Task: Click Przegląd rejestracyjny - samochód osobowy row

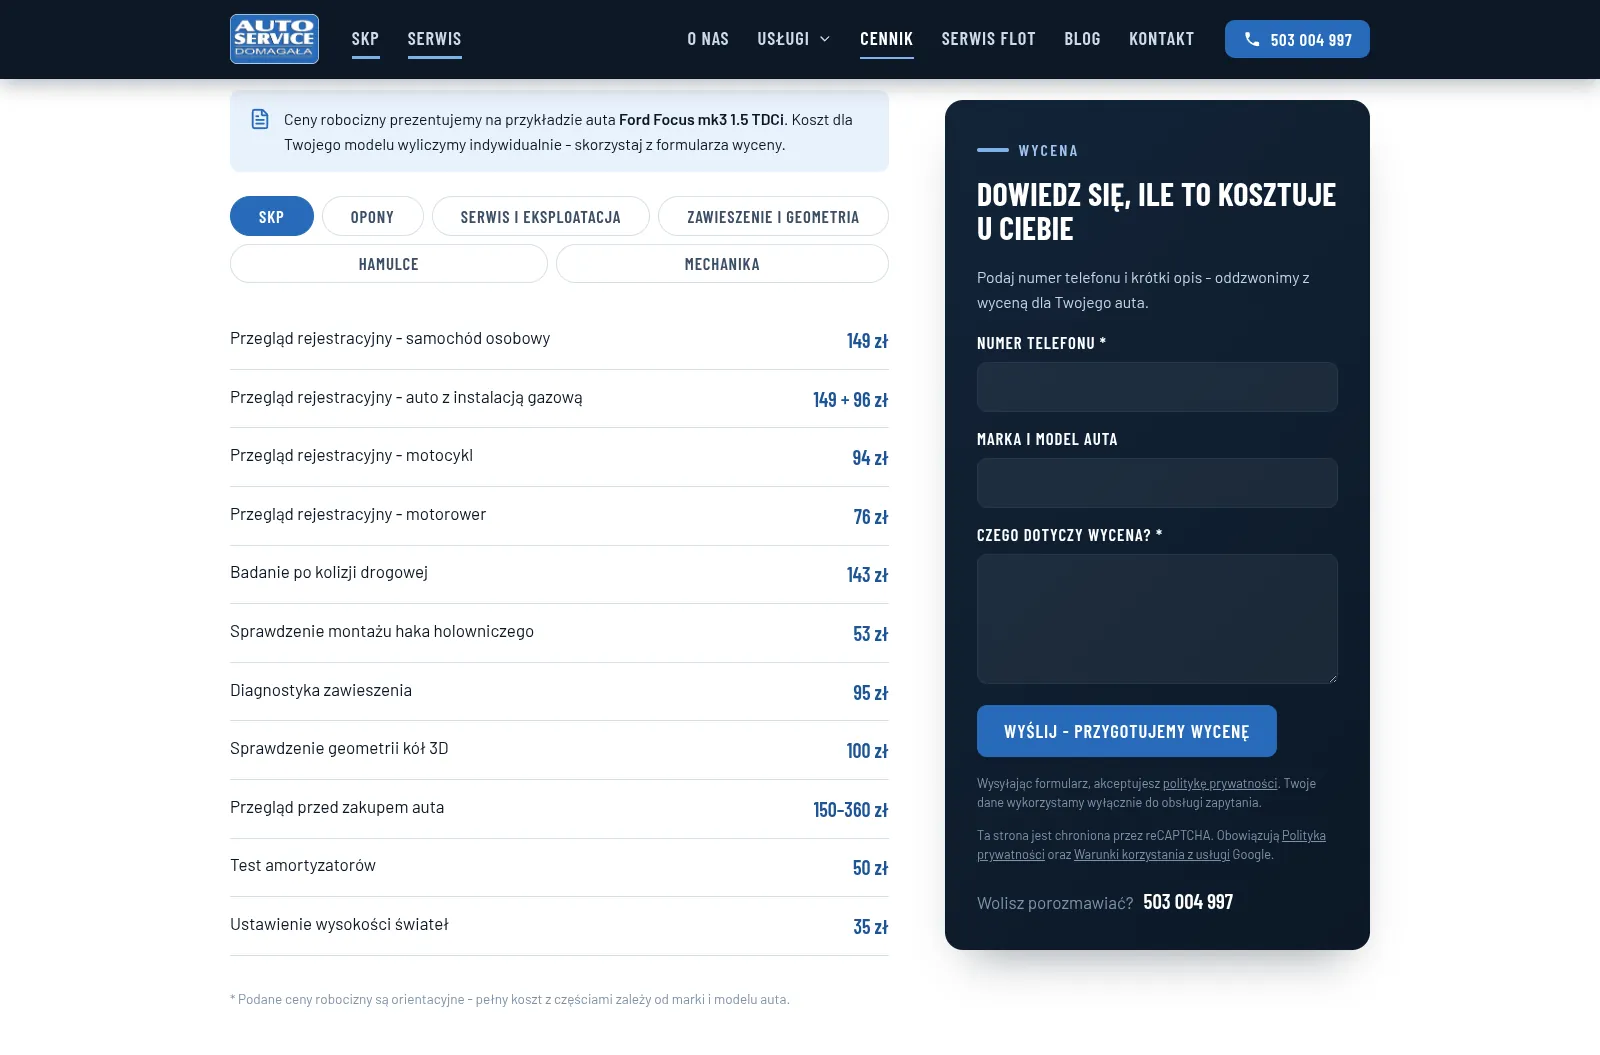Action: tap(559, 340)
